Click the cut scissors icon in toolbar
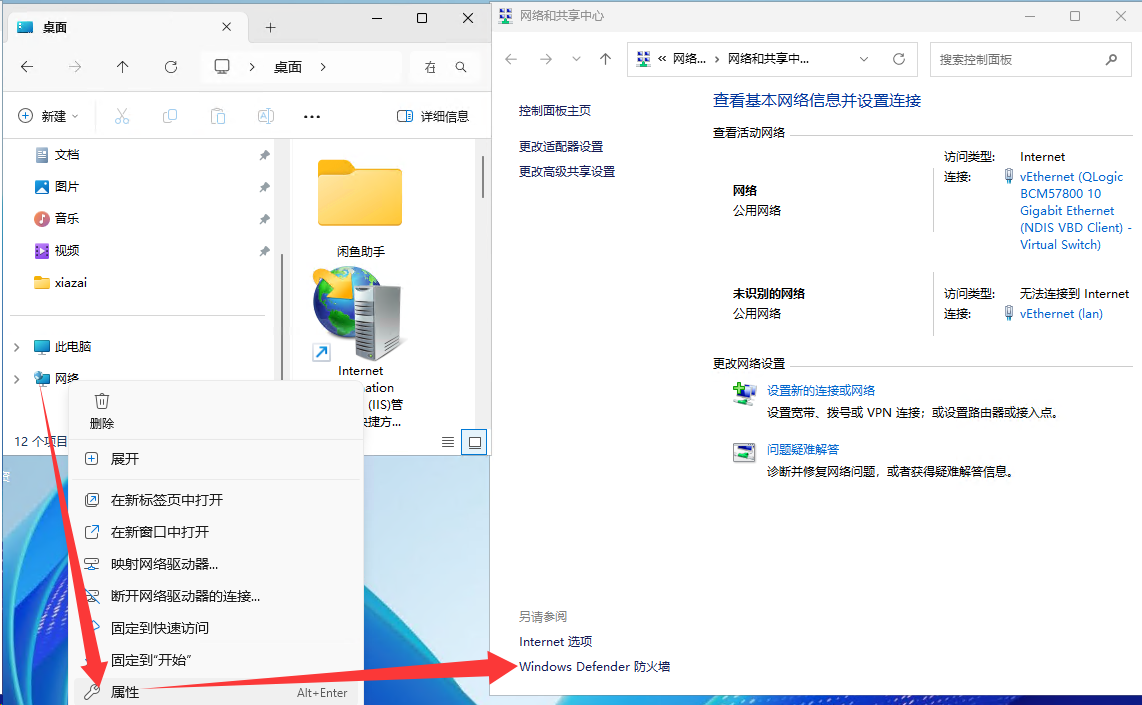 point(122,116)
